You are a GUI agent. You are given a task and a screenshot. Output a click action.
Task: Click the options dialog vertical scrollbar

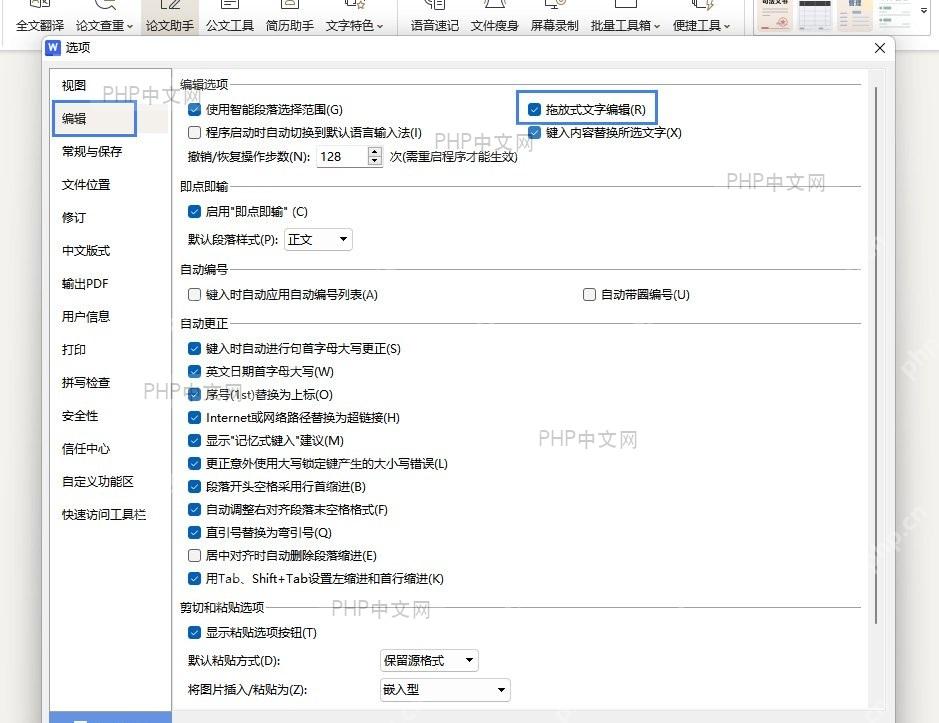876,355
